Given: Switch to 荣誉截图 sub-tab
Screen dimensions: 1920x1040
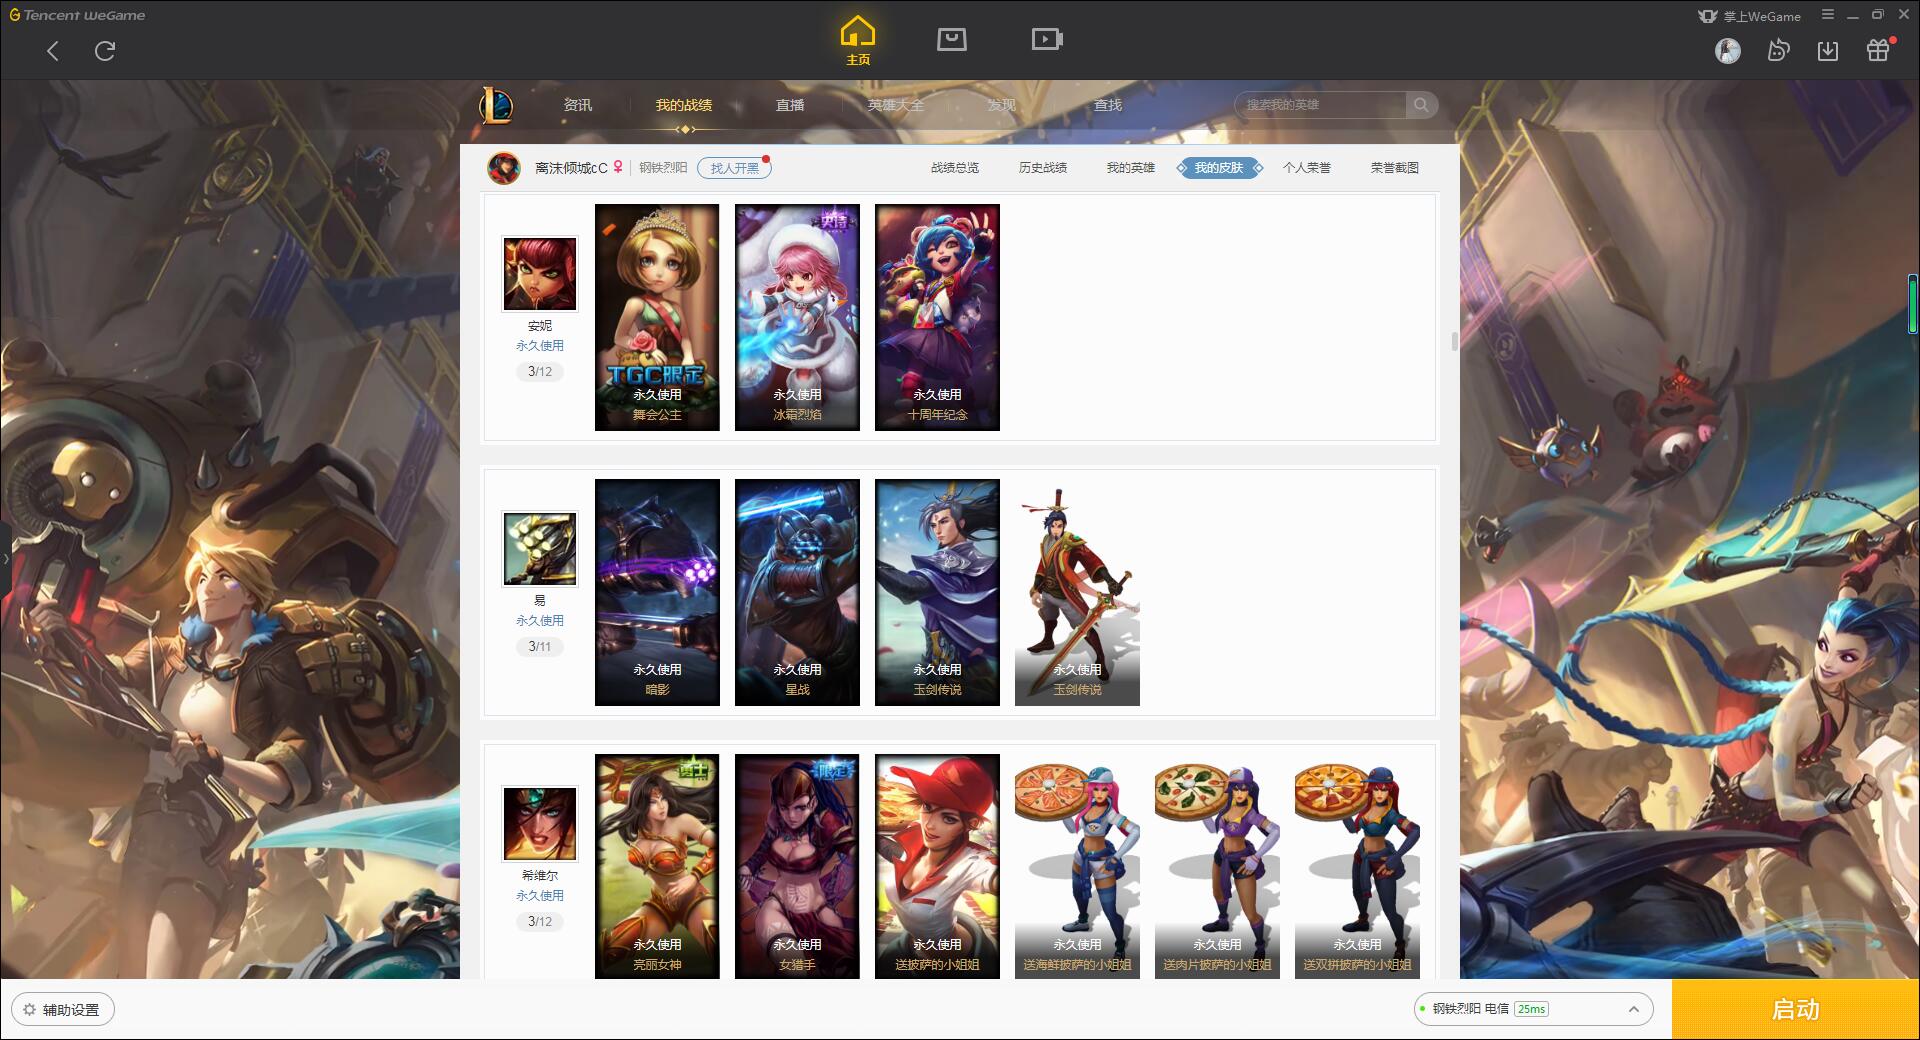Looking at the screenshot, I should point(1395,168).
